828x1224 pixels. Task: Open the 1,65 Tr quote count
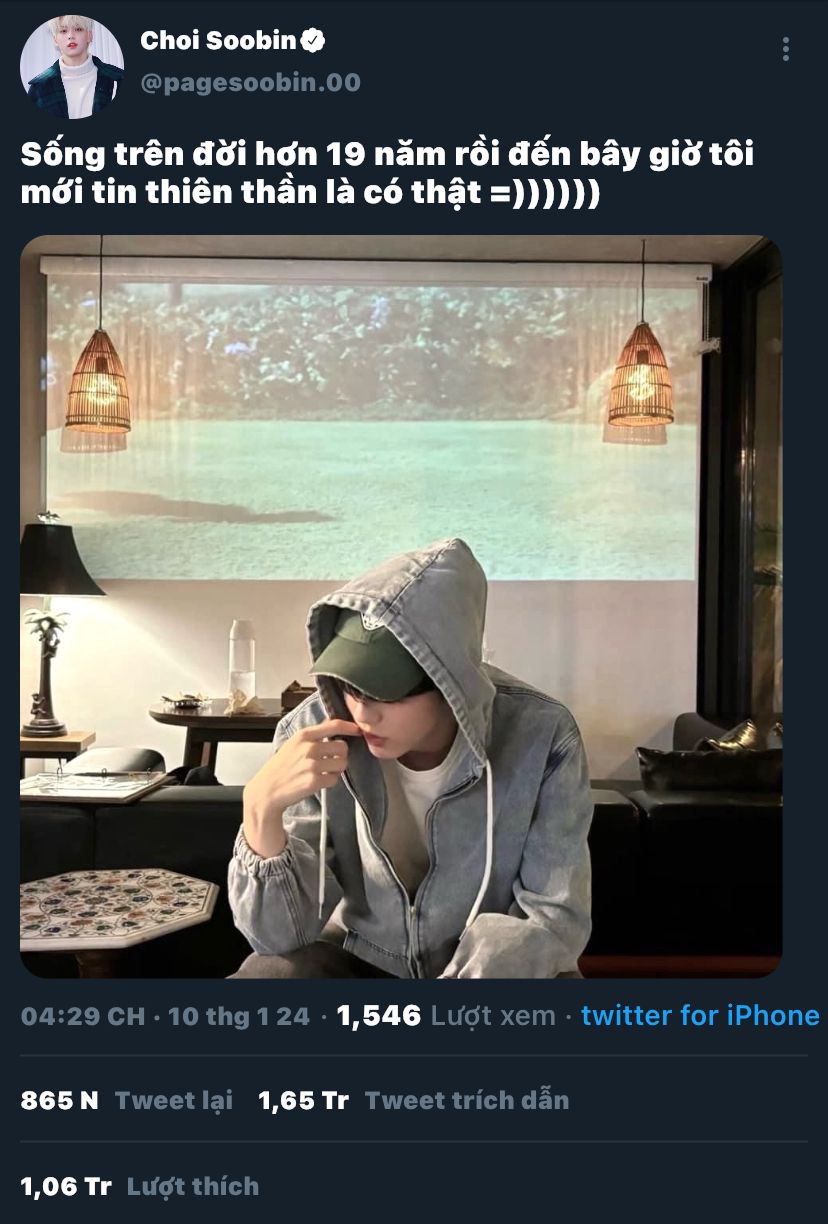coord(303,1101)
